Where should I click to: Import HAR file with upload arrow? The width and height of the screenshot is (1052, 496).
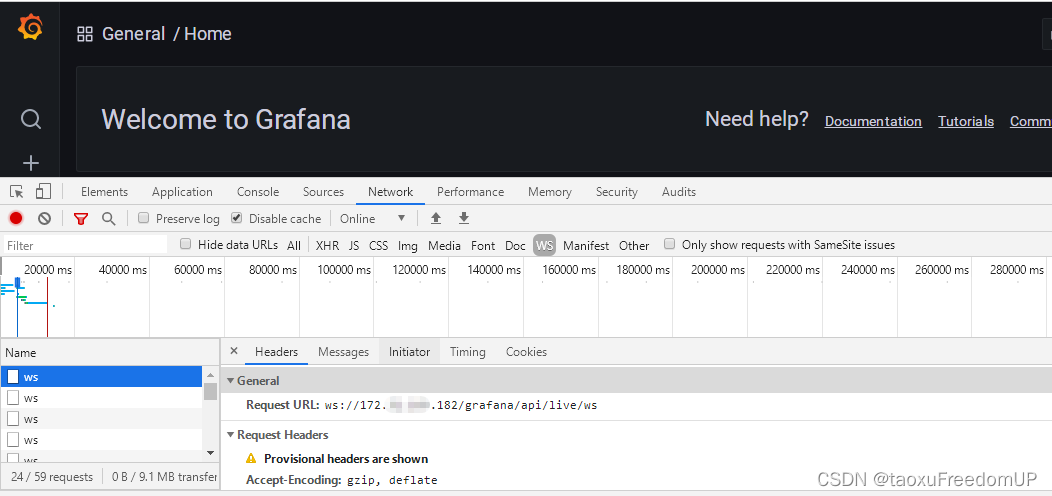click(x=436, y=218)
